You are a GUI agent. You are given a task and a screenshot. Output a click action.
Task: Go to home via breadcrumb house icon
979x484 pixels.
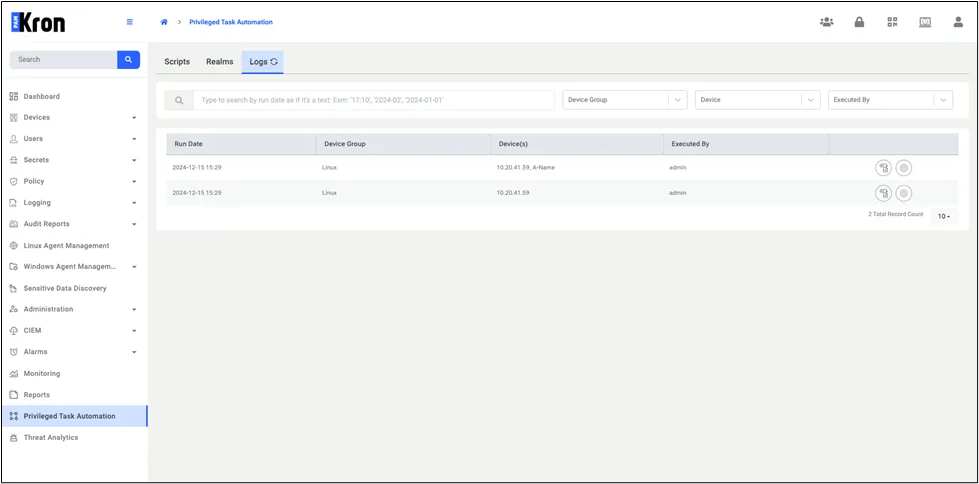coord(164,22)
